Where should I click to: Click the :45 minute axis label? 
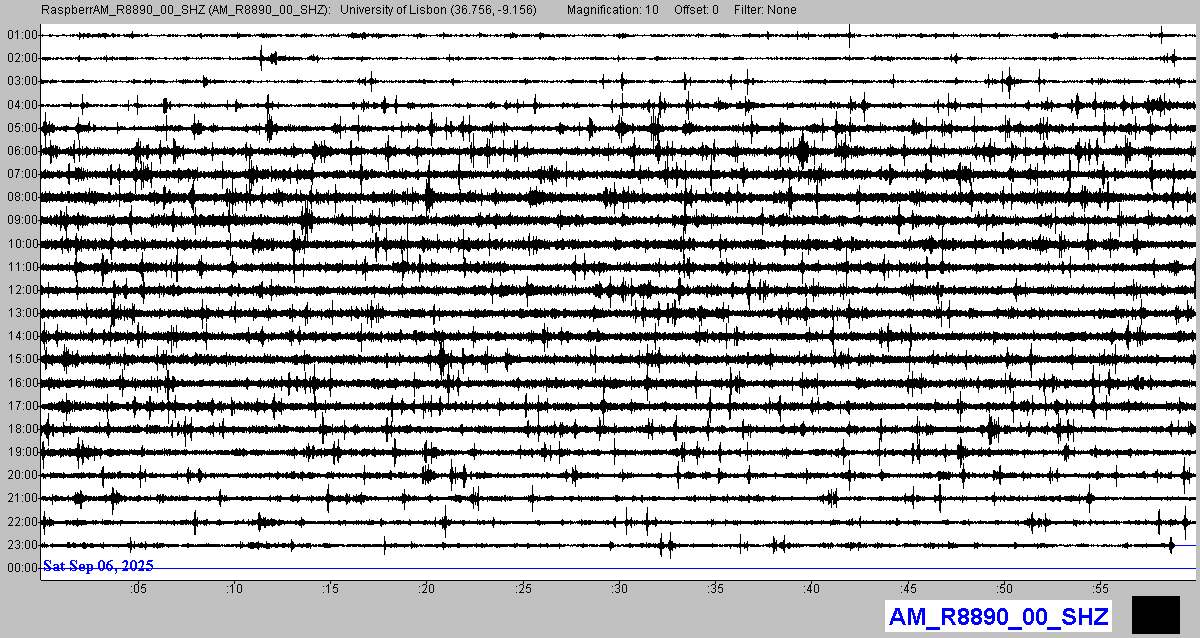pos(908,588)
